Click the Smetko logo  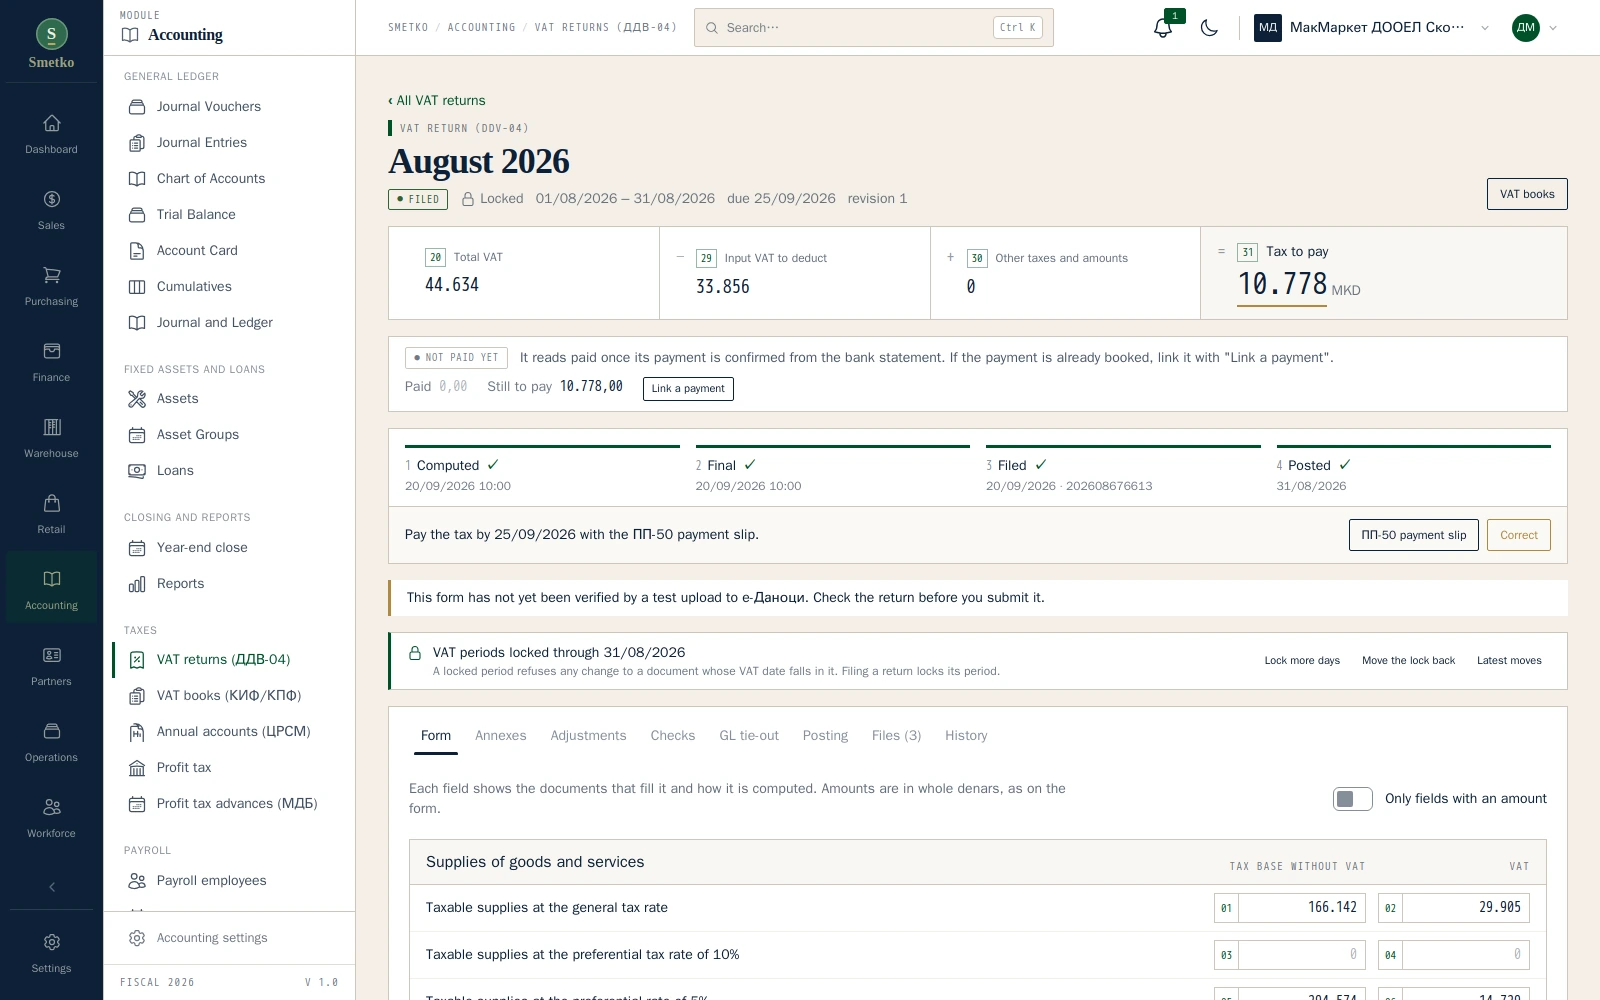(51, 44)
